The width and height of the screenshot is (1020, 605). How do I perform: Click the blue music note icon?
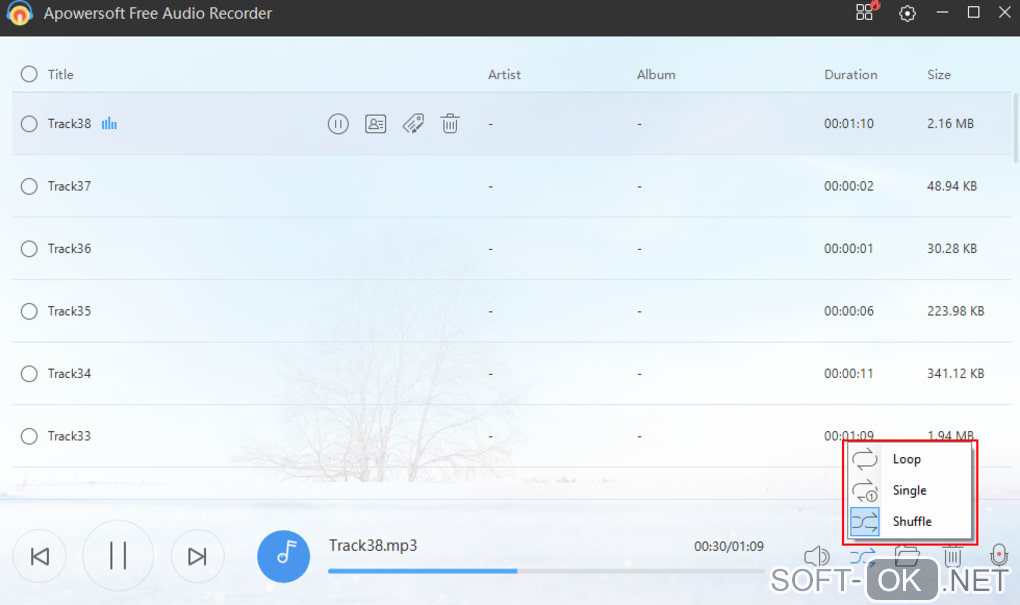pos(283,556)
